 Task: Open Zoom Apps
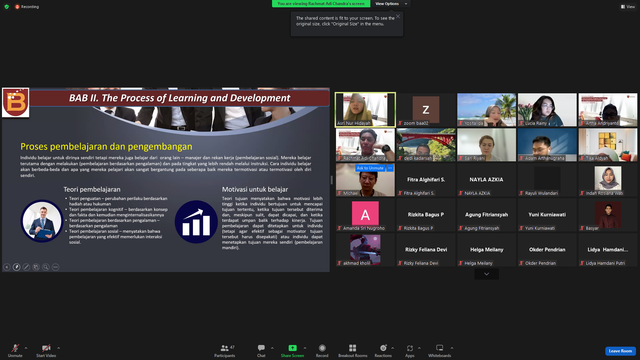tap(410, 350)
